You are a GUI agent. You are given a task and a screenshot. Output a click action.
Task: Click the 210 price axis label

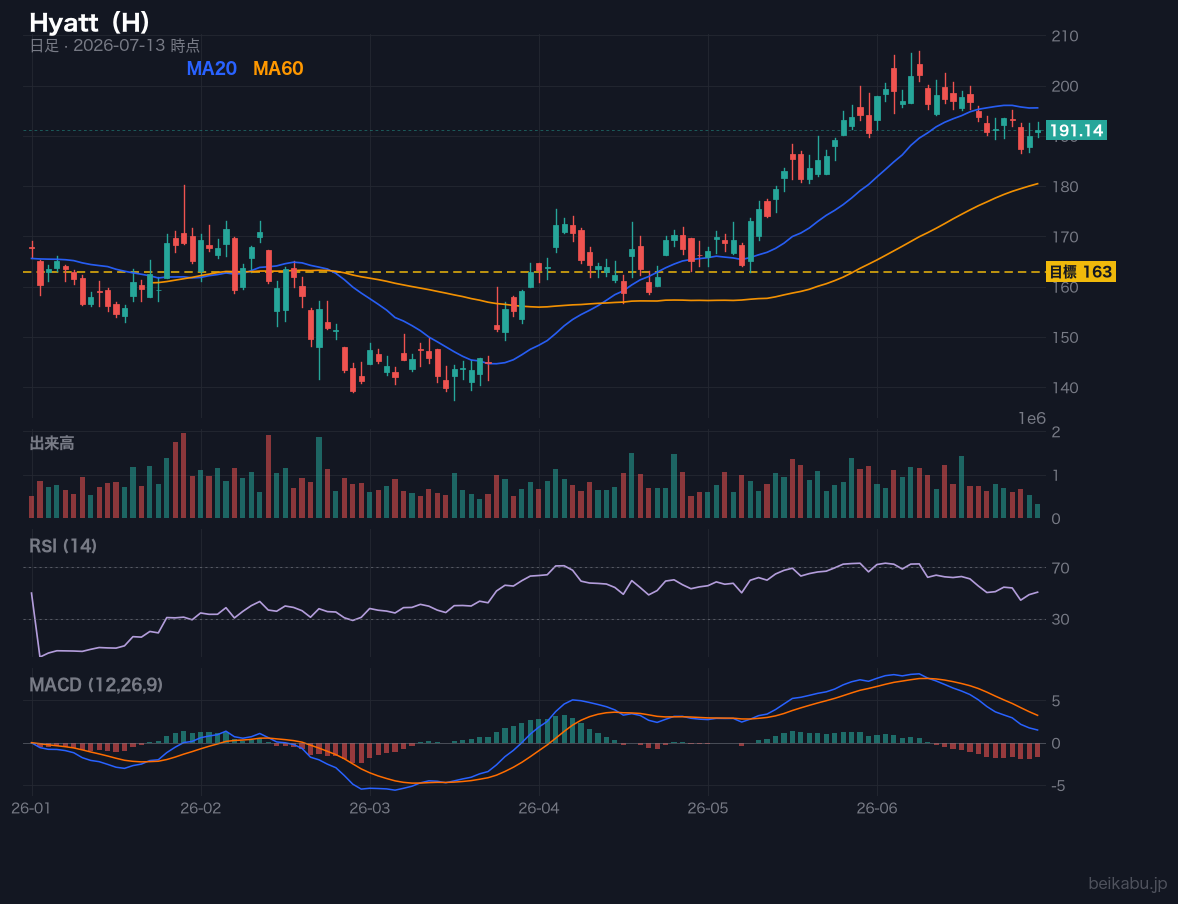pos(1065,36)
